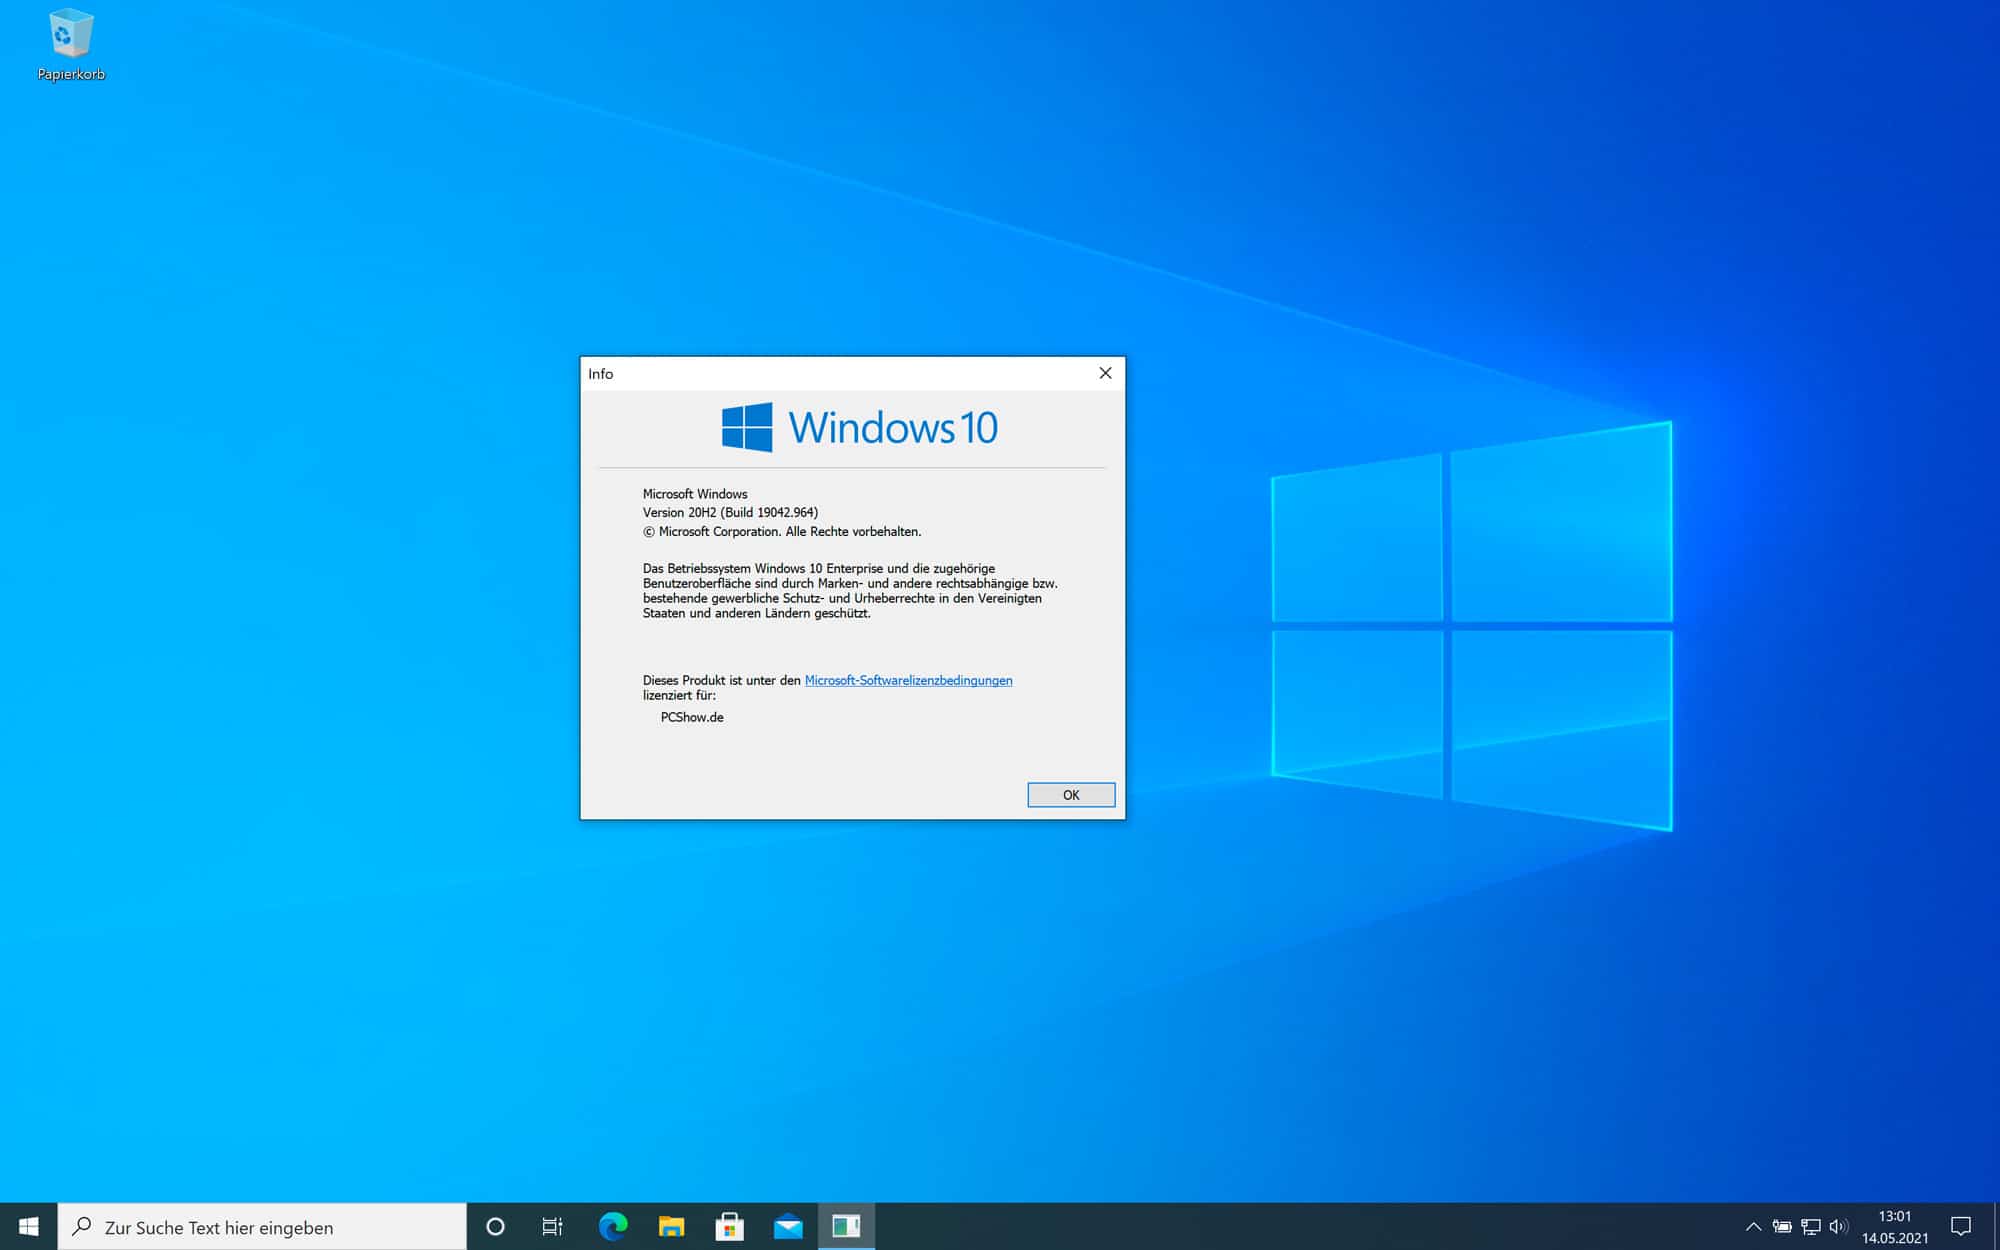Open Task View on the taskbar
The image size is (2000, 1250).
pyautogui.click(x=552, y=1226)
